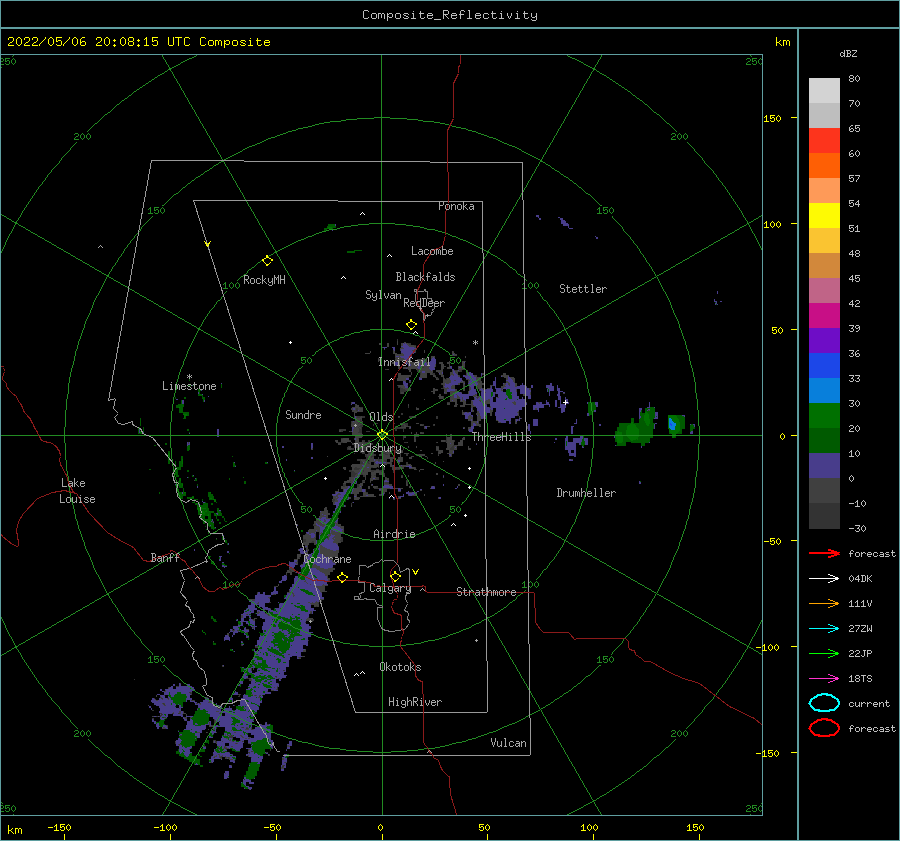Click the Drumheller label

click(586, 493)
